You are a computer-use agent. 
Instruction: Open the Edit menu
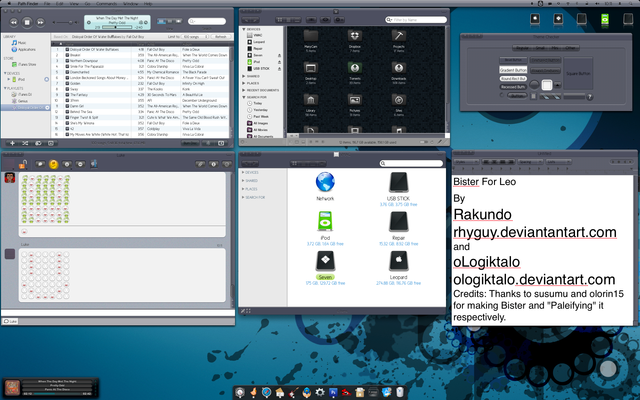pyautogui.click(x=60, y=3)
